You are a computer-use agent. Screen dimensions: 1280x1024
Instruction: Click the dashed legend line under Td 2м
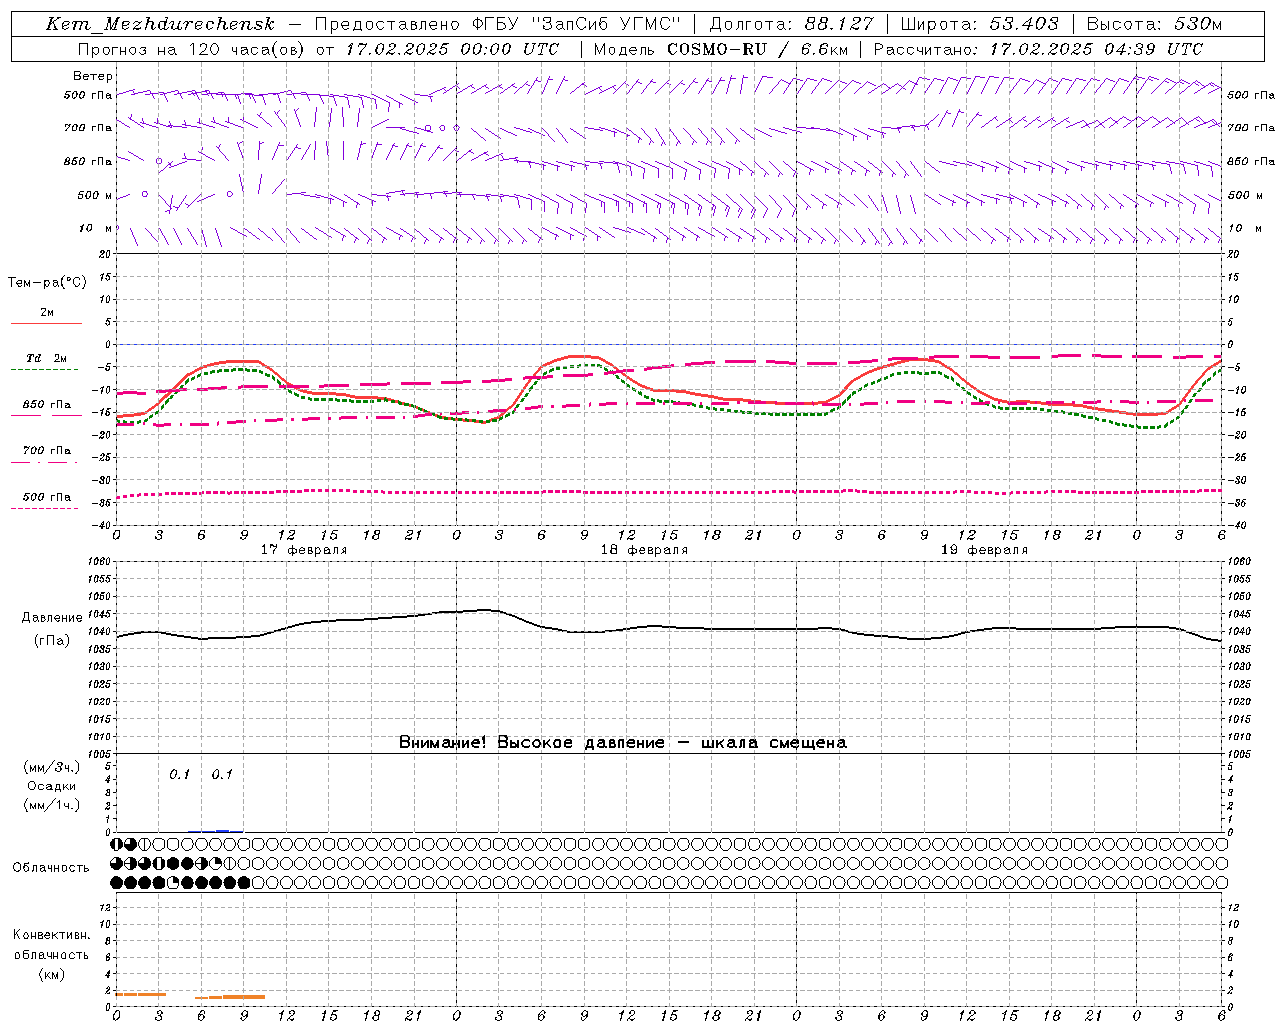[44, 370]
